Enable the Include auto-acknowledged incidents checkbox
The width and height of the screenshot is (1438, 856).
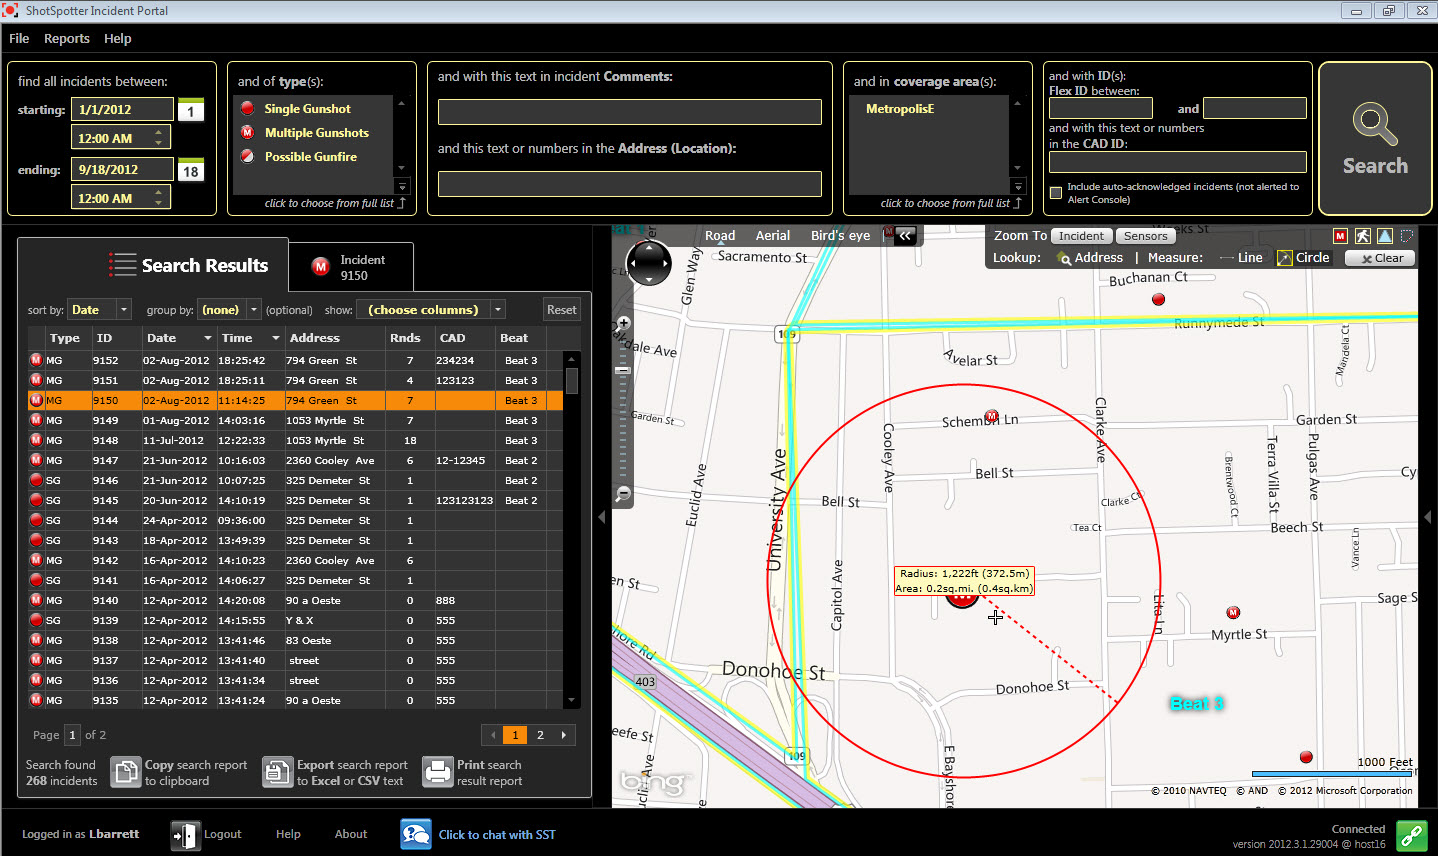click(x=1056, y=193)
